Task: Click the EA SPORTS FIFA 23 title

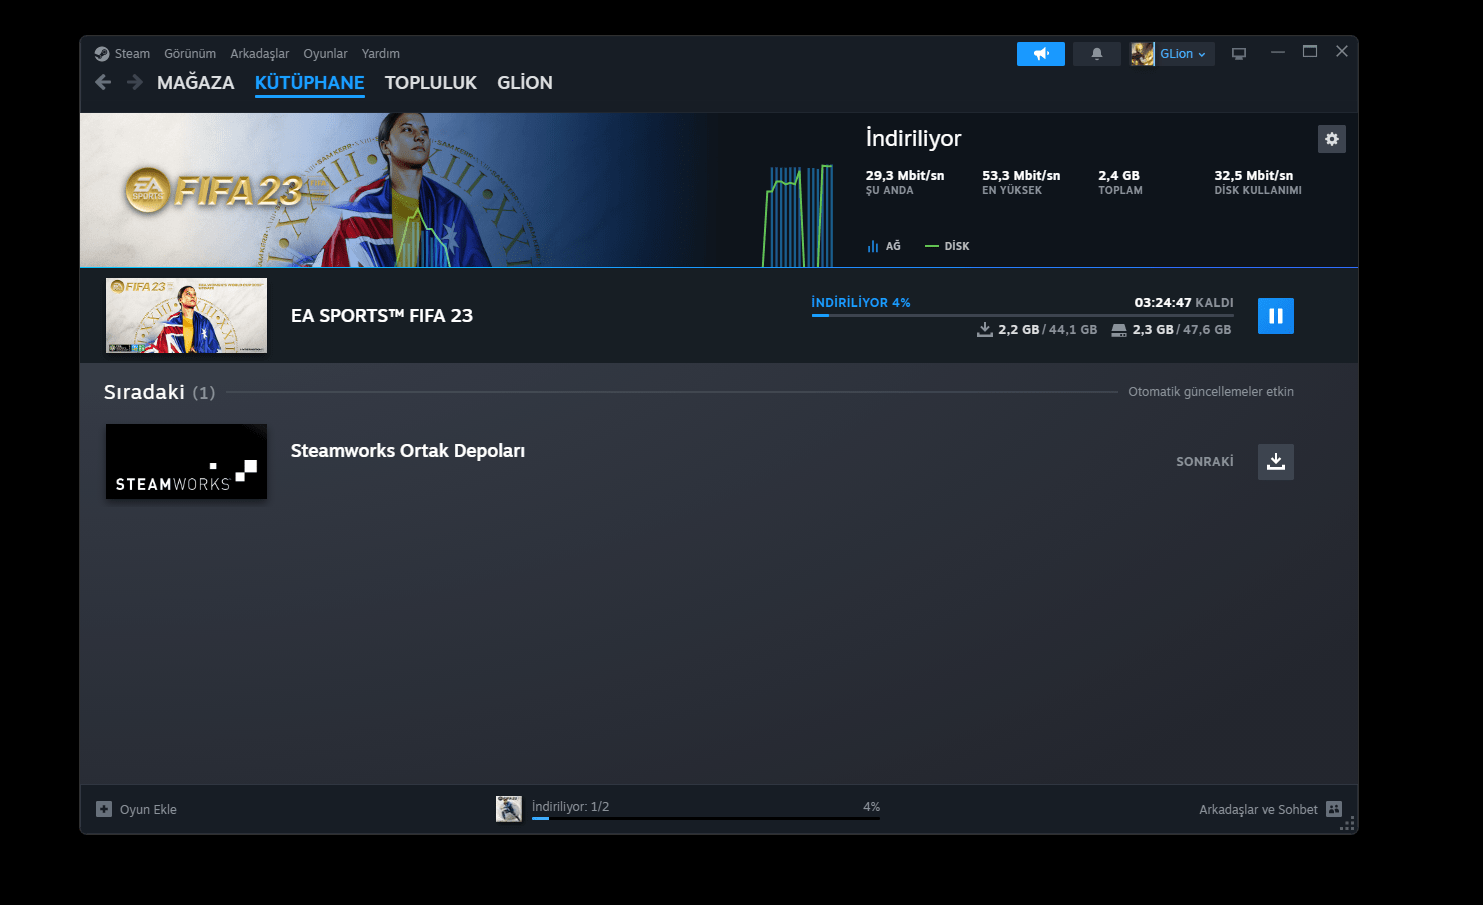Action: coord(382,316)
